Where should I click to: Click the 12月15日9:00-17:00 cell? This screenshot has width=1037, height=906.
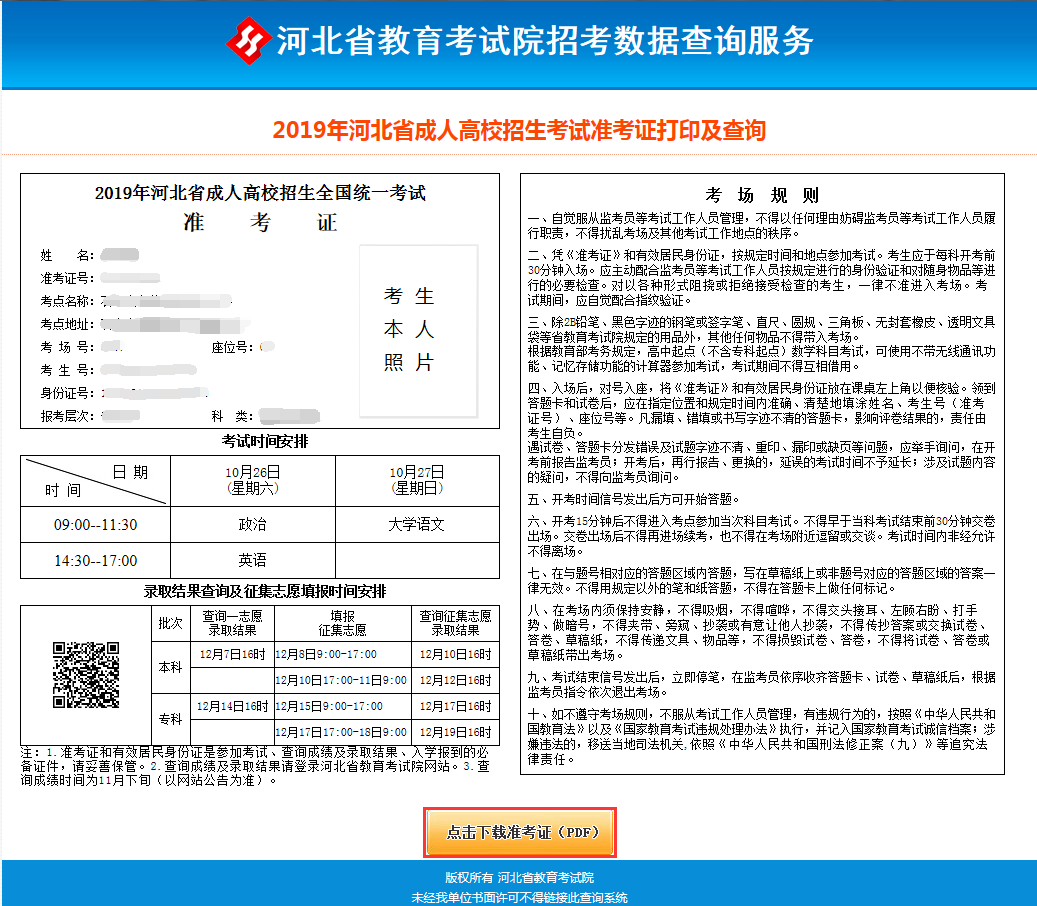pos(343,706)
